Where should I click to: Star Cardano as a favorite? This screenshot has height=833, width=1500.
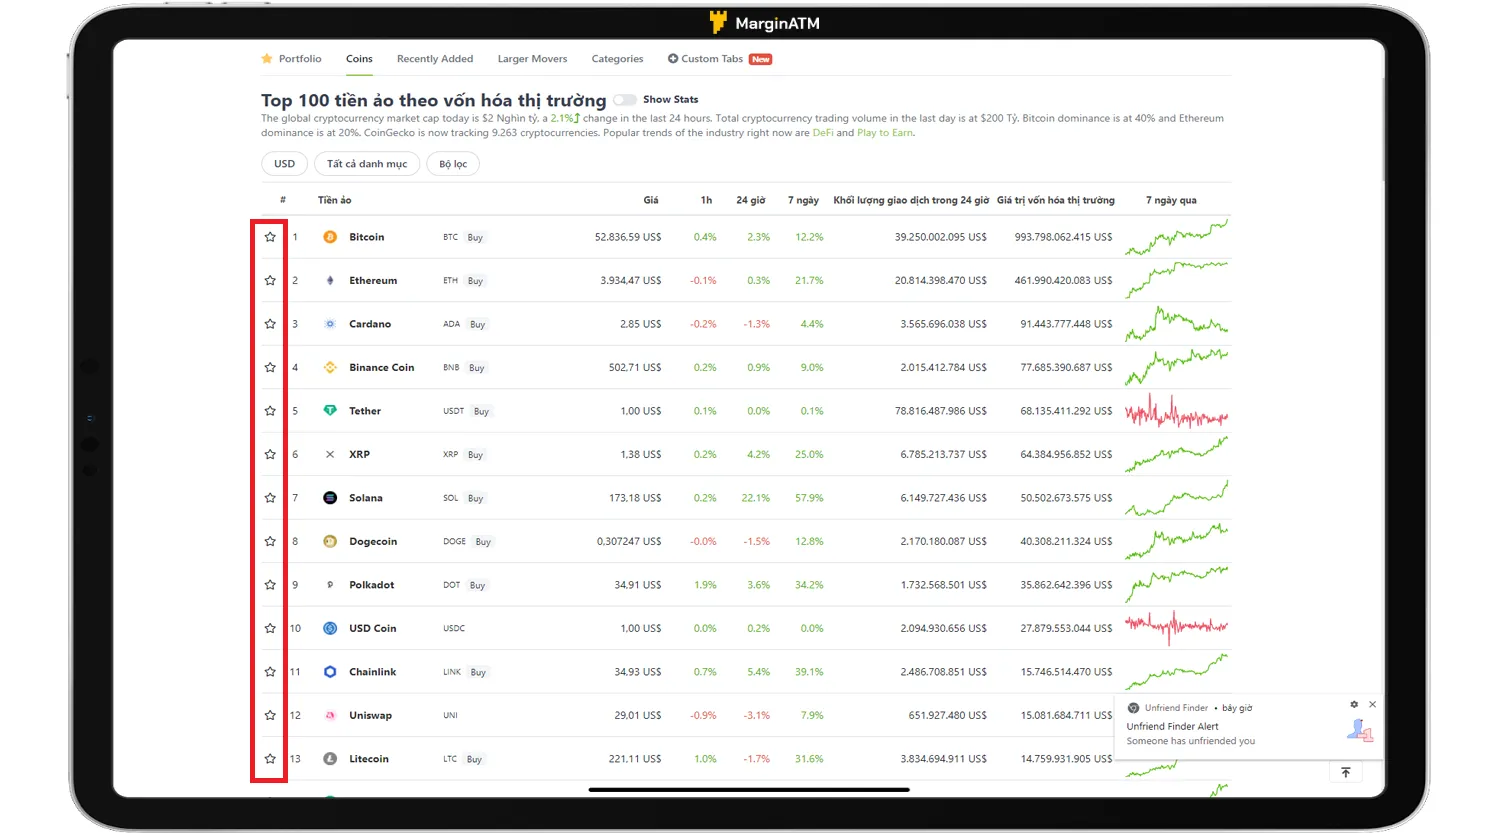[x=270, y=324]
